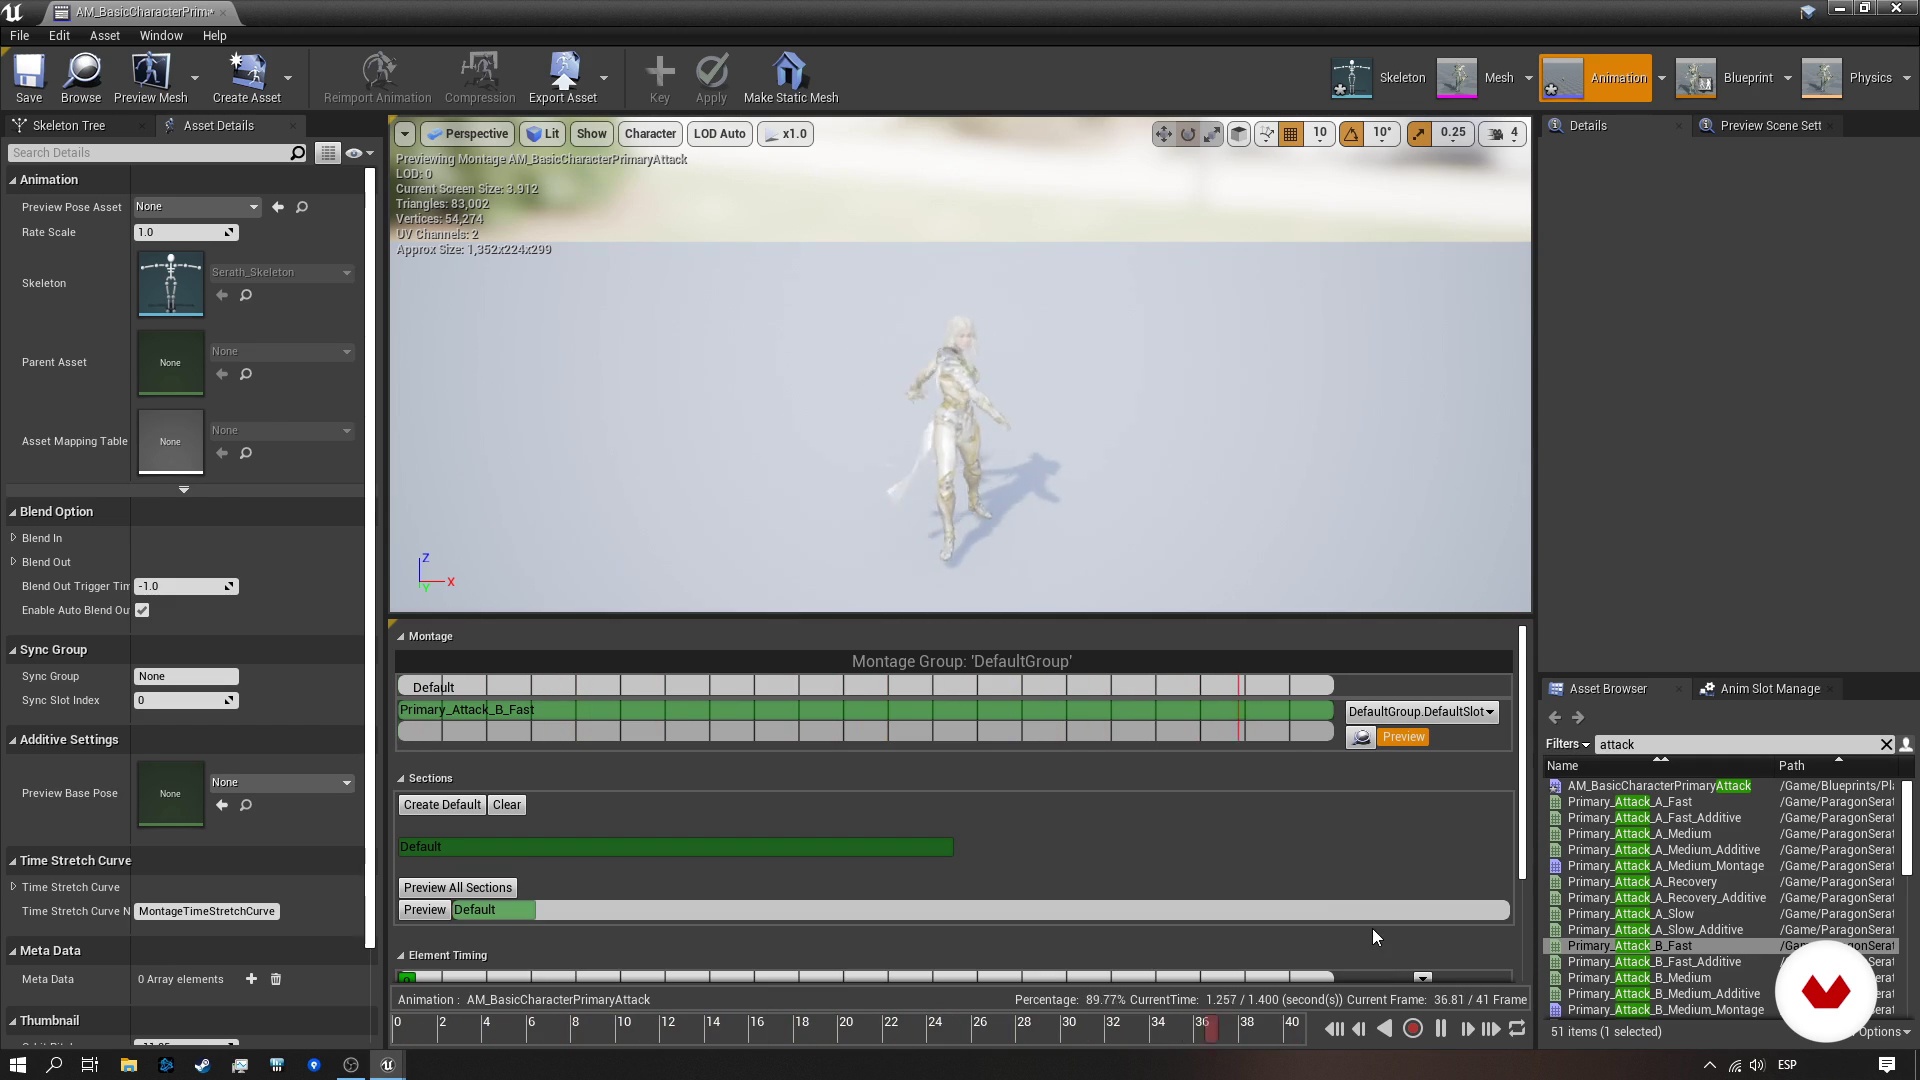This screenshot has height=1080, width=1920.
Task: Open the Edit menu
Action: coord(60,35)
